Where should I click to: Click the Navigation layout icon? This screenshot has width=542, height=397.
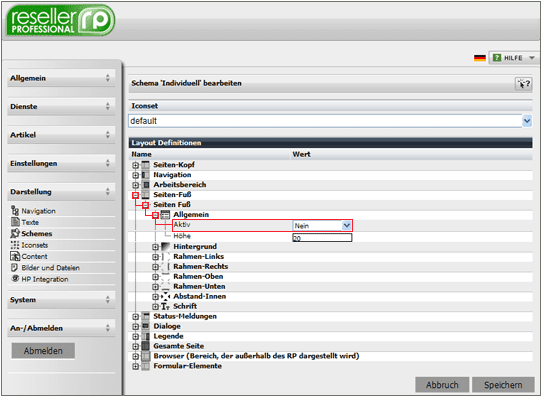(x=146, y=175)
